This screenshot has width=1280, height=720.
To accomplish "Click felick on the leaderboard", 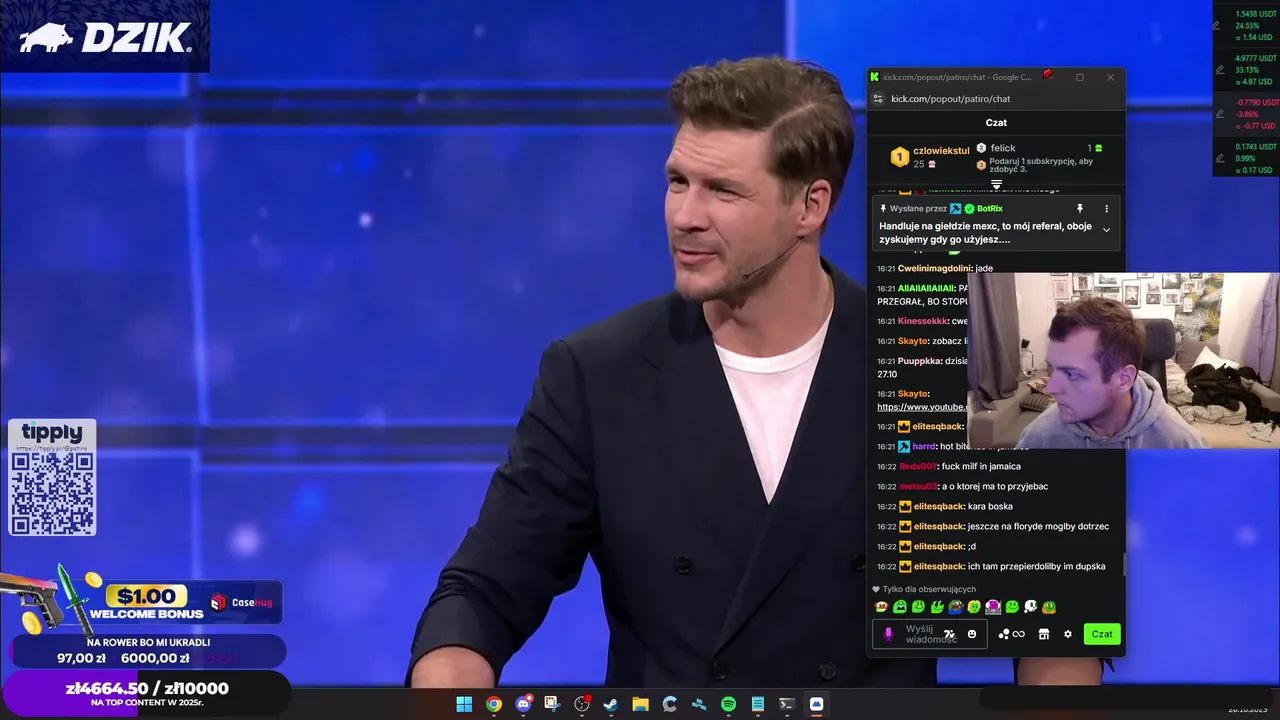I will coord(1003,148).
